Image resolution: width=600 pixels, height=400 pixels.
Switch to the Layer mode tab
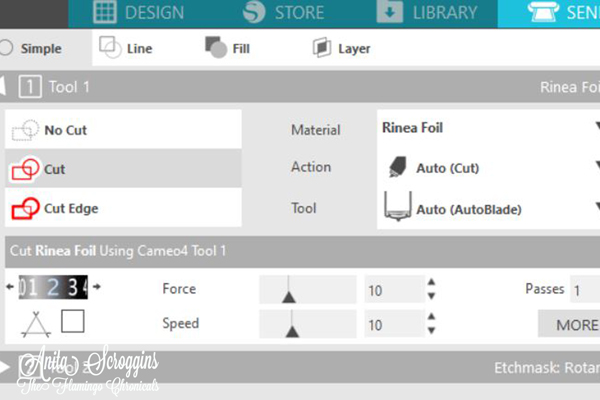tap(342, 48)
